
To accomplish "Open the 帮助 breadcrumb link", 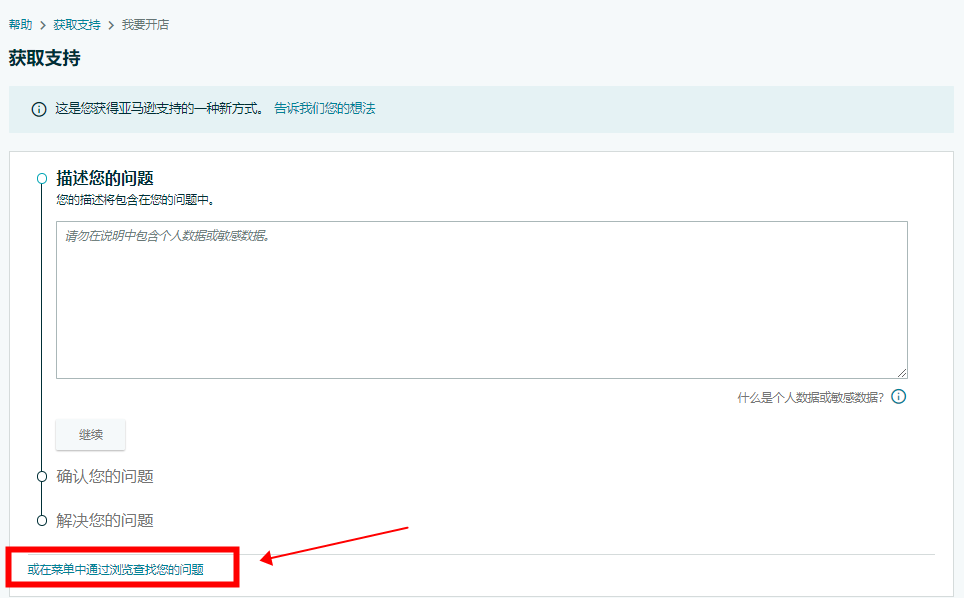I will 20,25.
